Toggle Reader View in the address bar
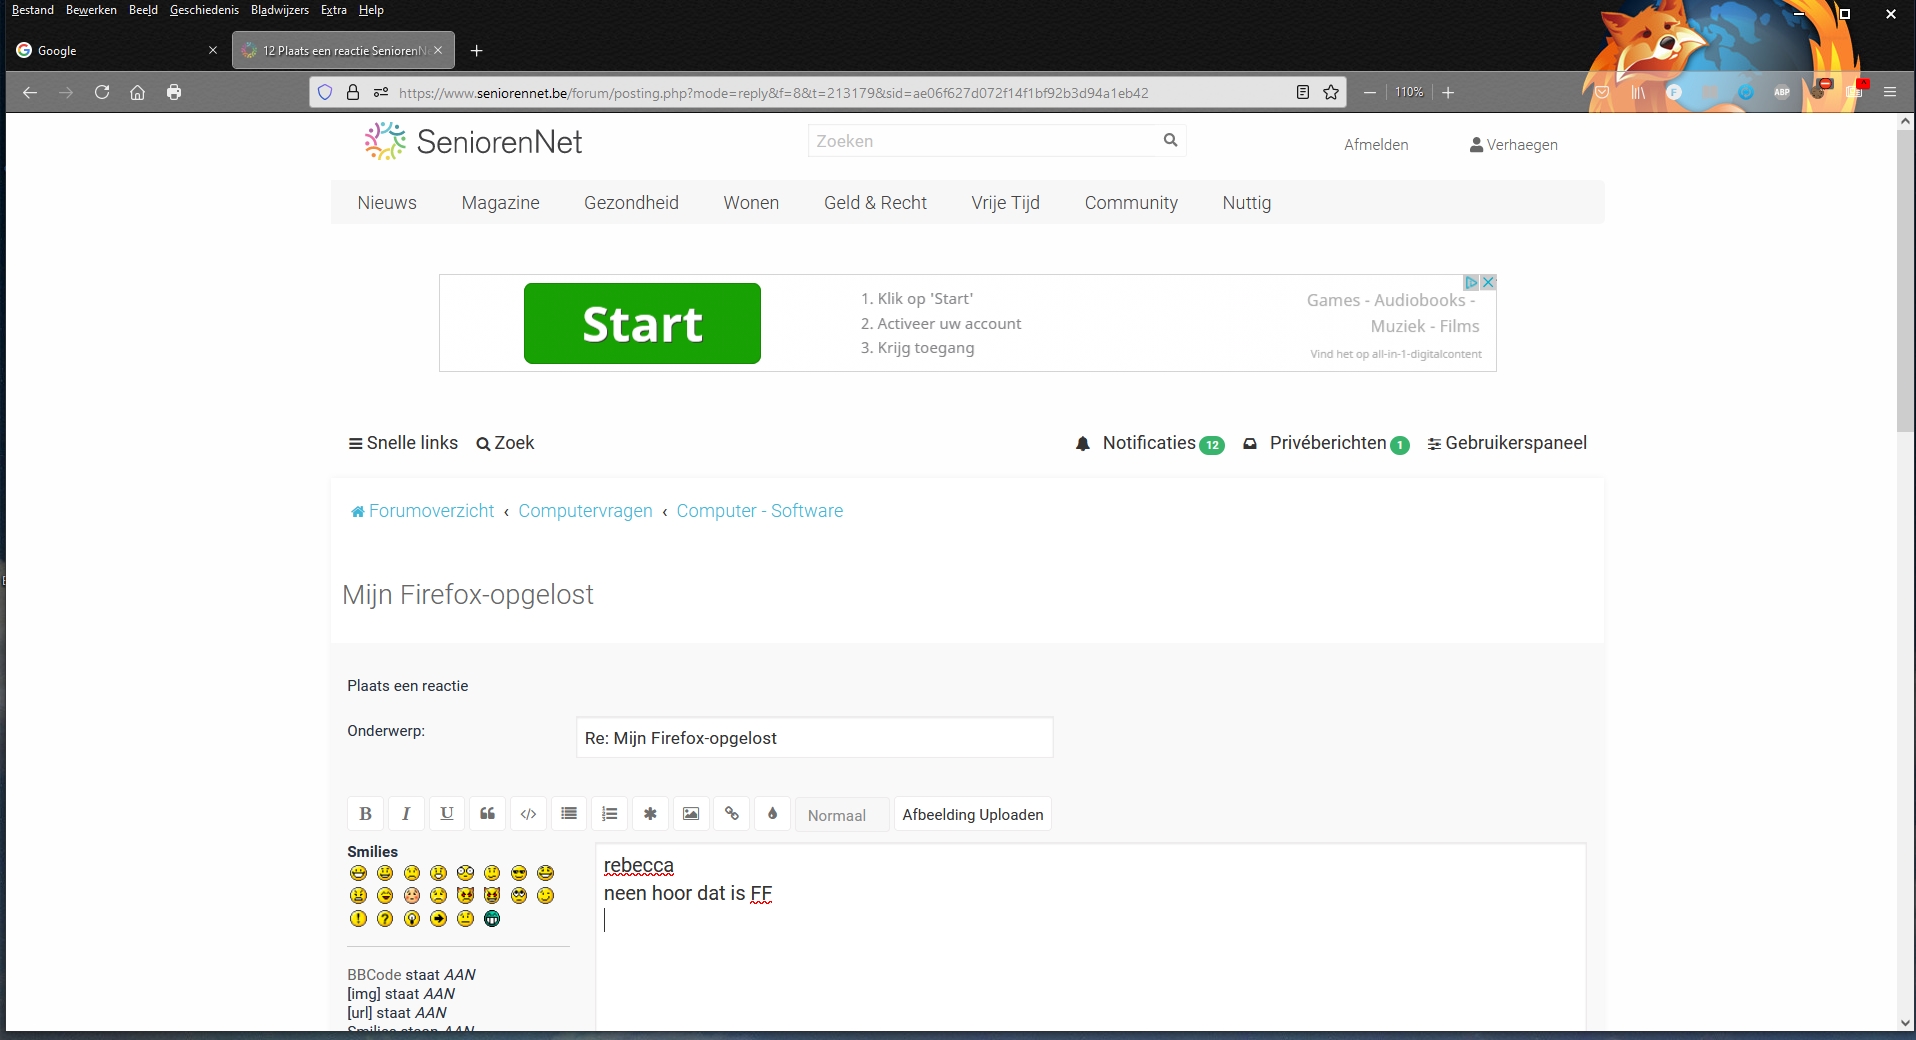1916x1040 pixels. coord(1303,92)
